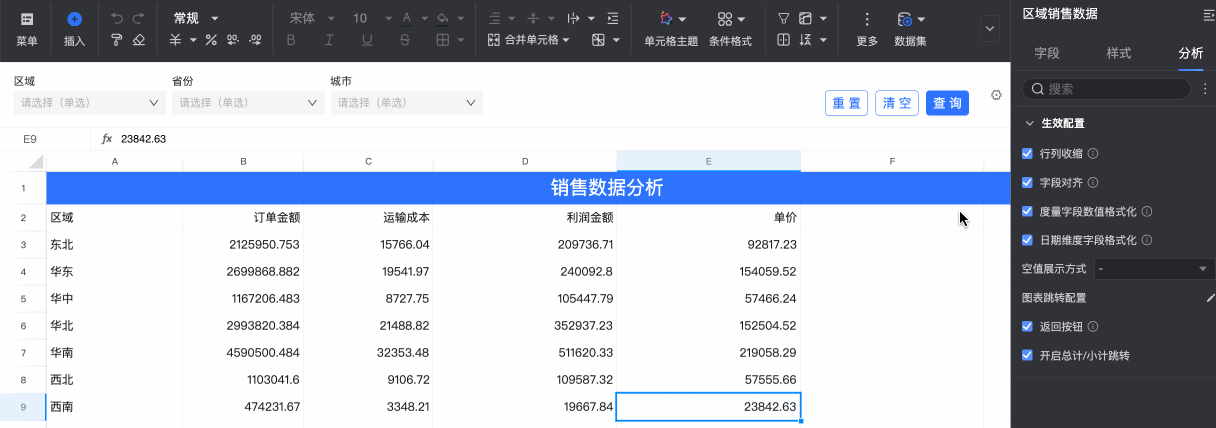Collapse the 生效配置 section
This screenshot has width=1216, height=428.
(1029, 123)
